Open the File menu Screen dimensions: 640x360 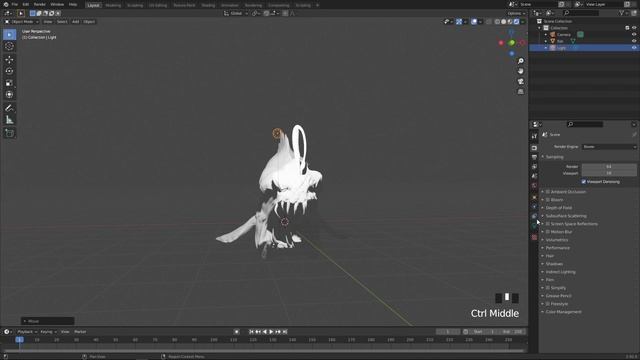pos(15,4)
